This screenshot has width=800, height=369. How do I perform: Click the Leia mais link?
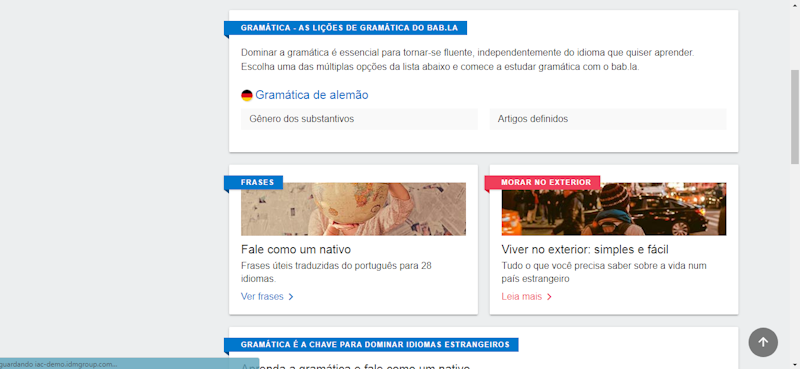point(521,297)
